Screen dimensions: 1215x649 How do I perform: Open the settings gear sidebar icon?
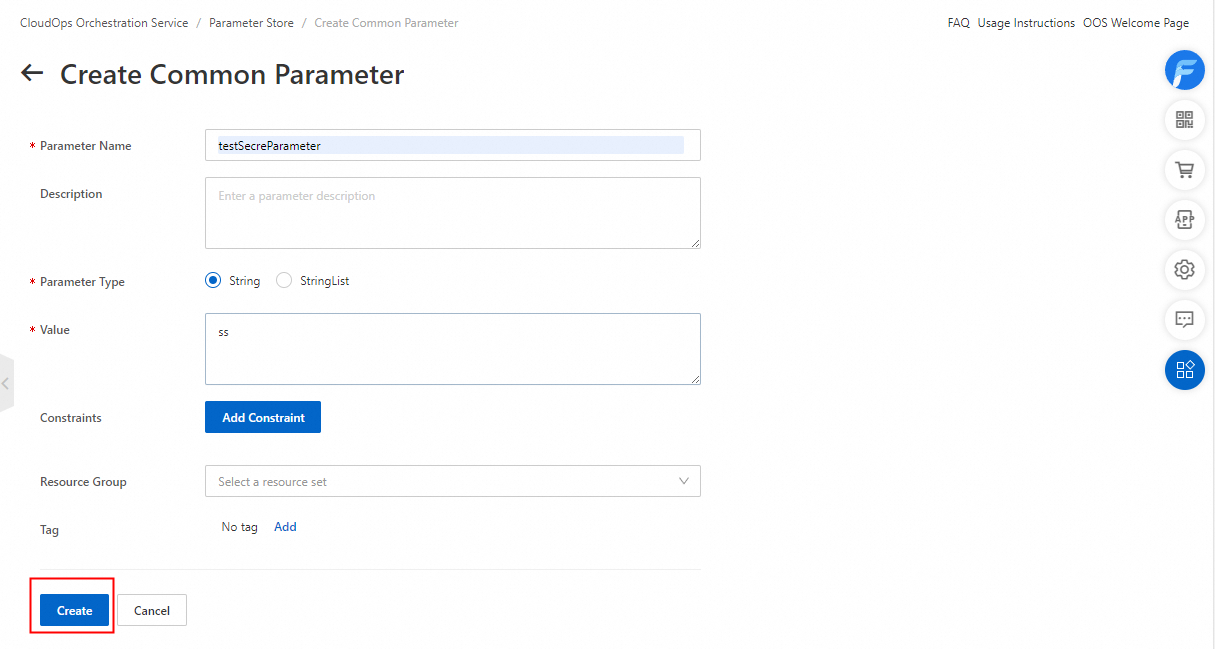pos(1185,269)
